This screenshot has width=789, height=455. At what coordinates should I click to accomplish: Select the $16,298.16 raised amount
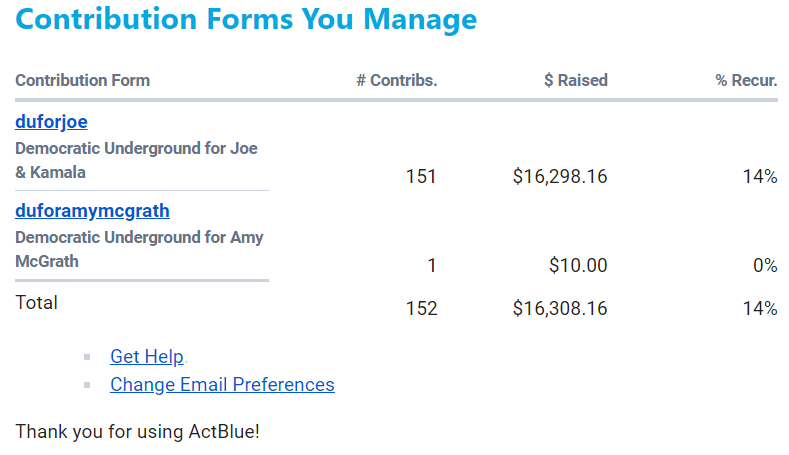pos(560,177)
